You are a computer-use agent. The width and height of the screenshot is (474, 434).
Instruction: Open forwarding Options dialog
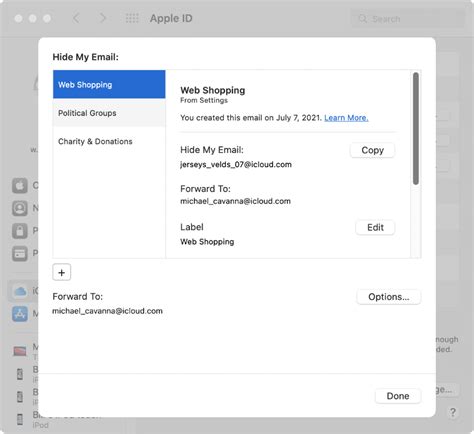point(389,297)
